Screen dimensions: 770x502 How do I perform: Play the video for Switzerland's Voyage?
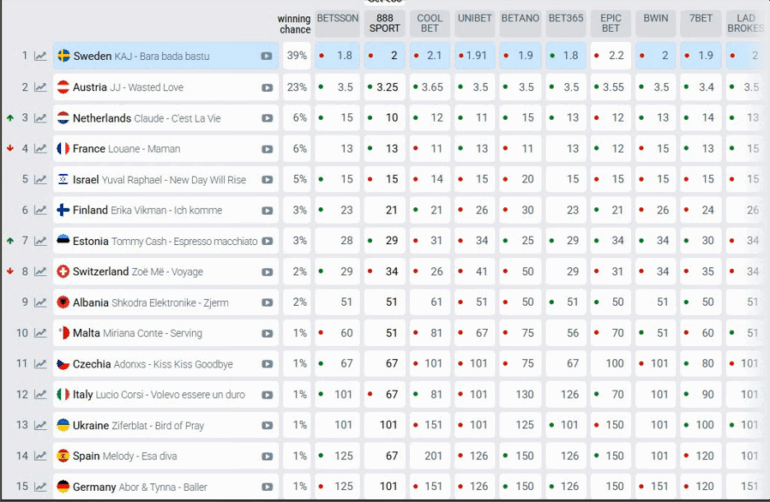267,272
